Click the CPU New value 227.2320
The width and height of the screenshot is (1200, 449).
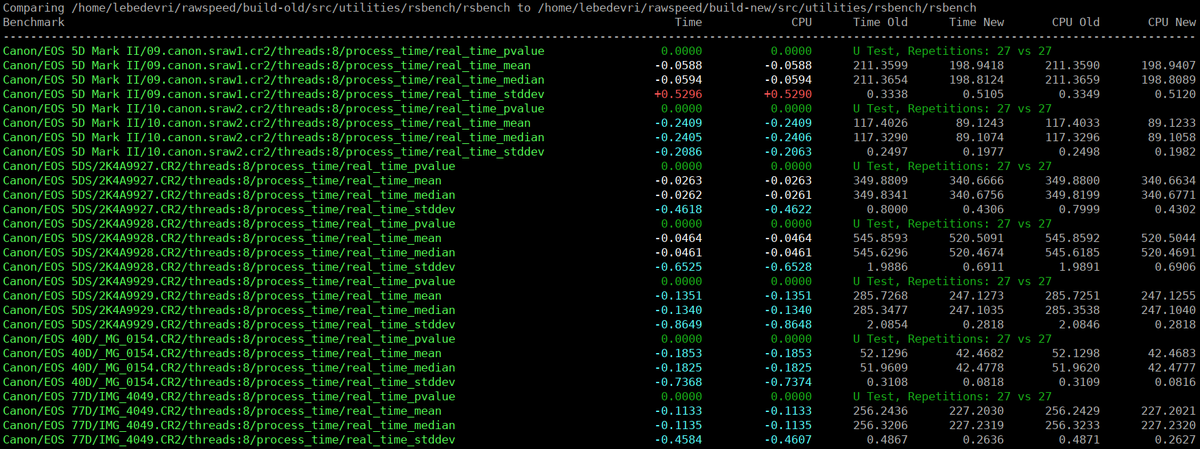[x=1169, y=426]
